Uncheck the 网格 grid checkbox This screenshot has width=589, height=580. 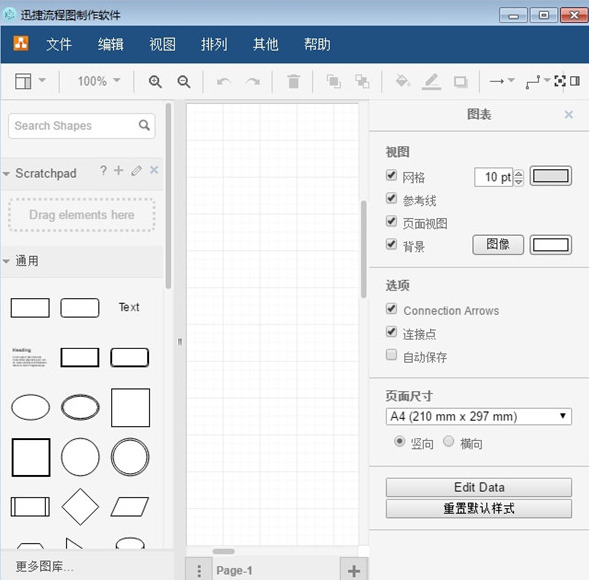click(x=391, y=175)
